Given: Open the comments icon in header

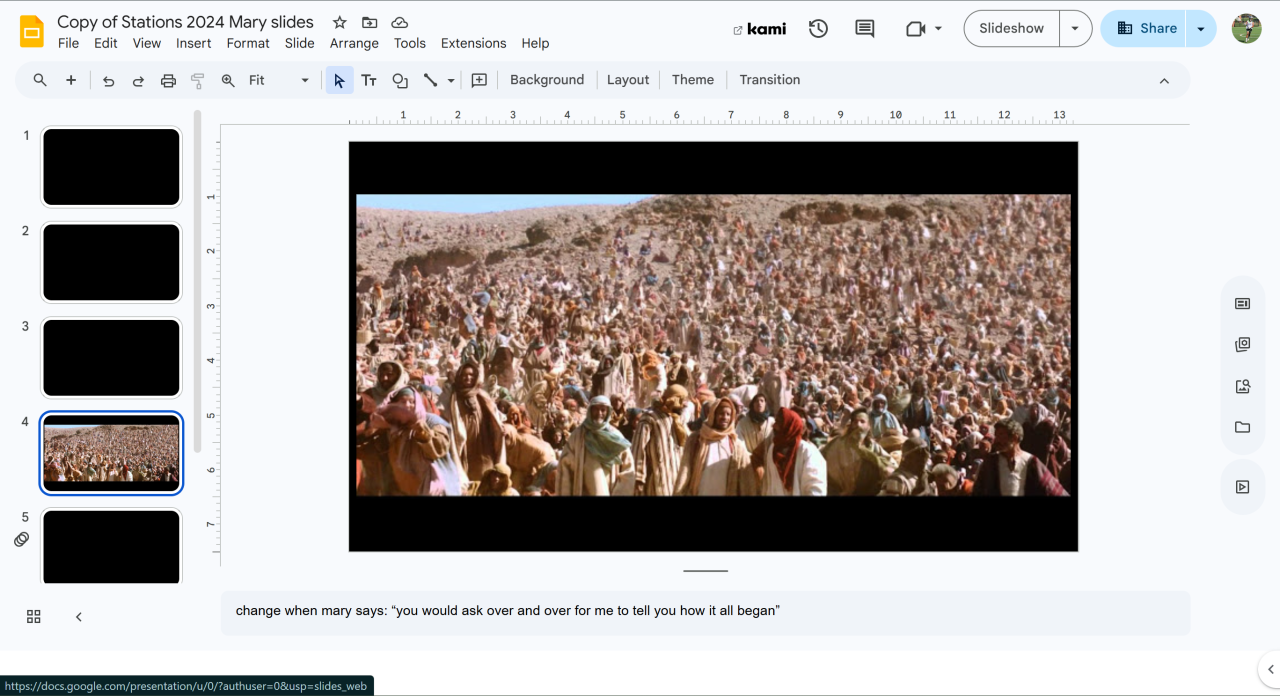Looking at the screenshot, I should coord(865,29).
